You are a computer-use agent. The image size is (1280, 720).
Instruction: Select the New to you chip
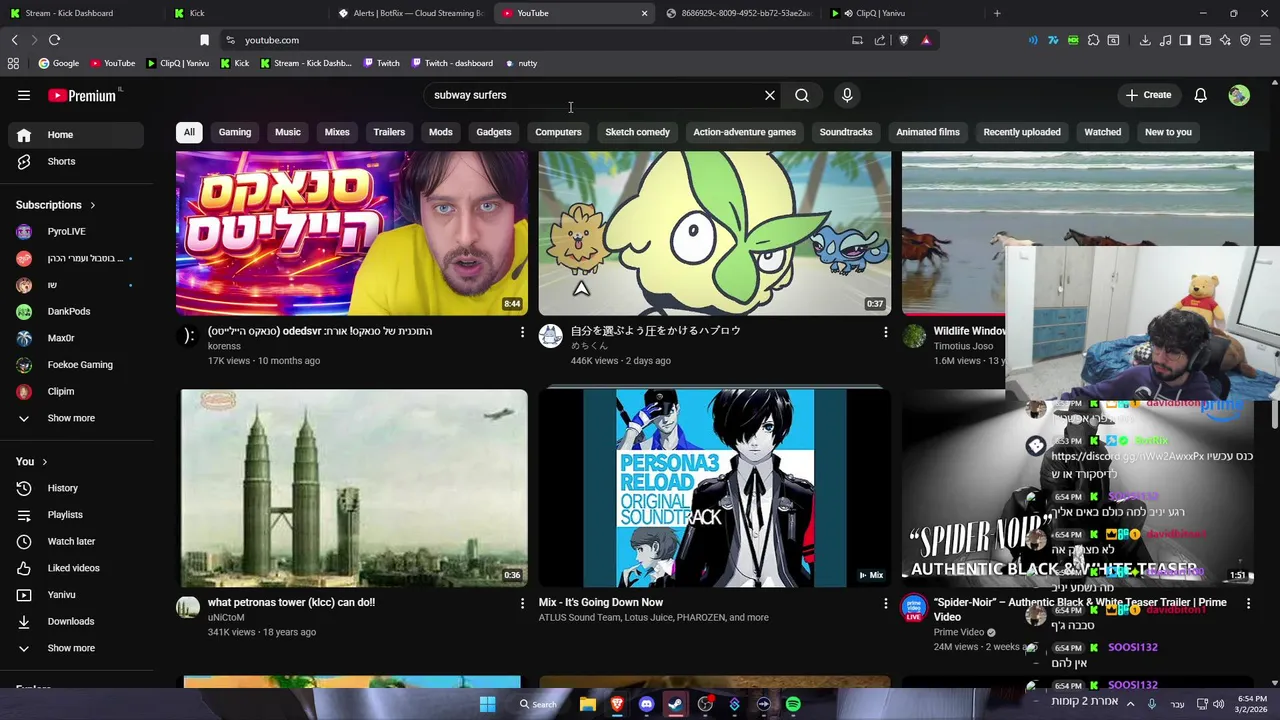[x=1168, y=132]
